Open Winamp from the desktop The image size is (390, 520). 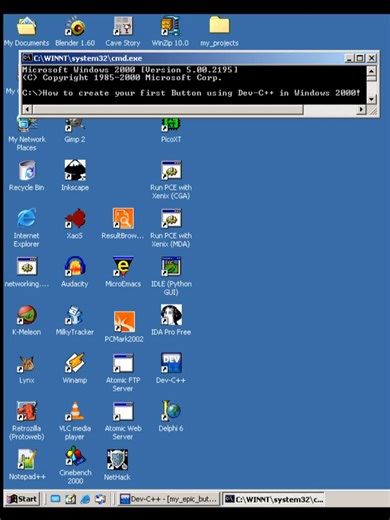pyautogui.click(x=75, y=368)
